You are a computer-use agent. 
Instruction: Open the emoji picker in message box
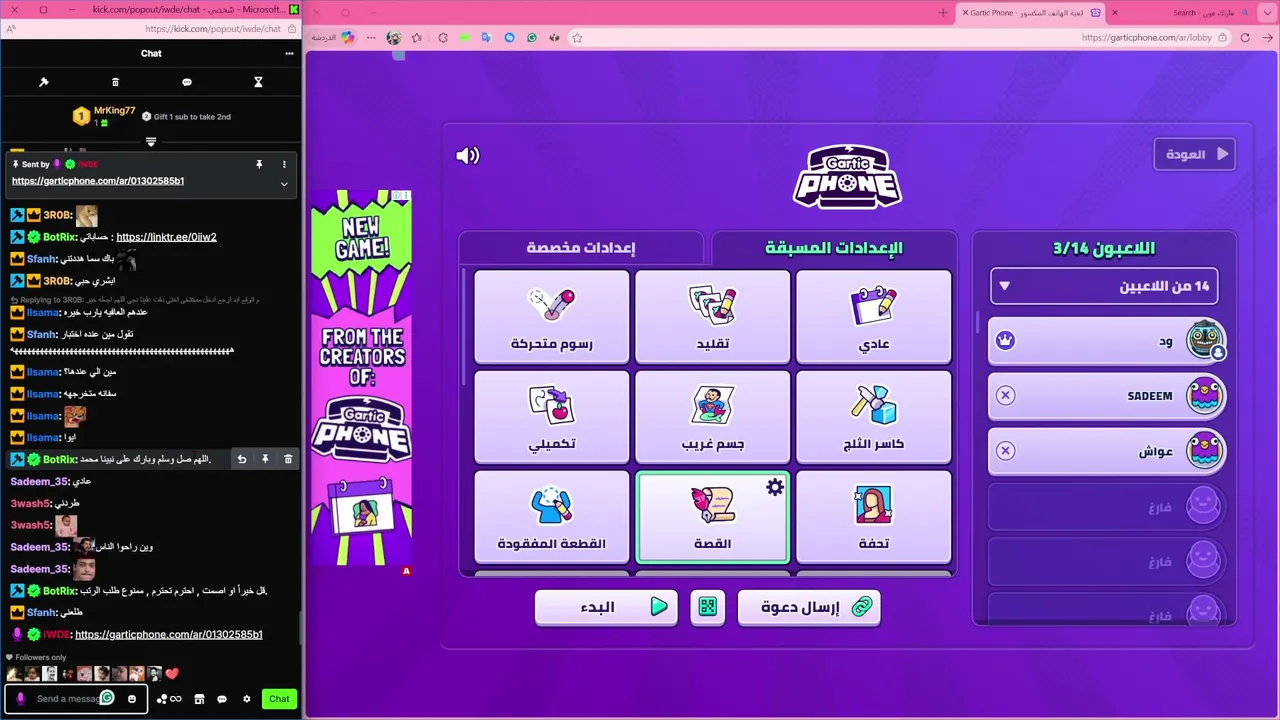click(132, 699)
